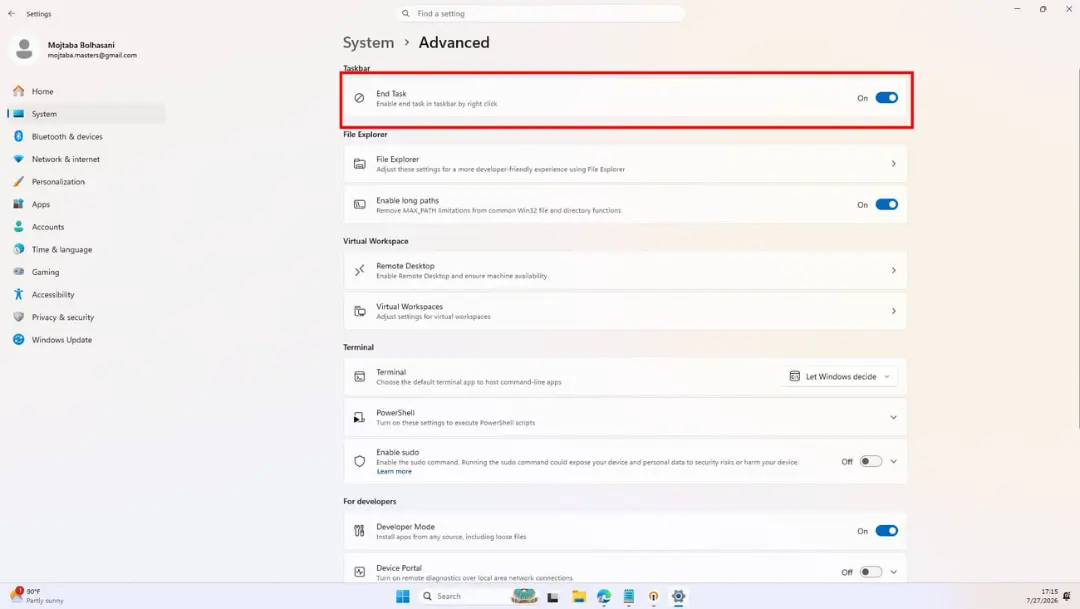Image resolution: width=1080 pixels, height=609 pixels.
Task: Turn off the End Task toggle
Action: (886, 98)
